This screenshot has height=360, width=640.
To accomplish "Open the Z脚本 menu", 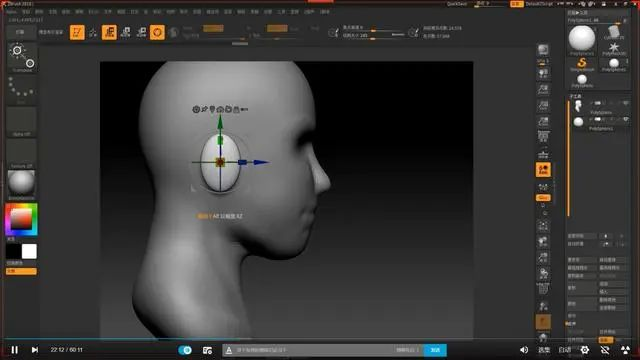I will 324,12.
